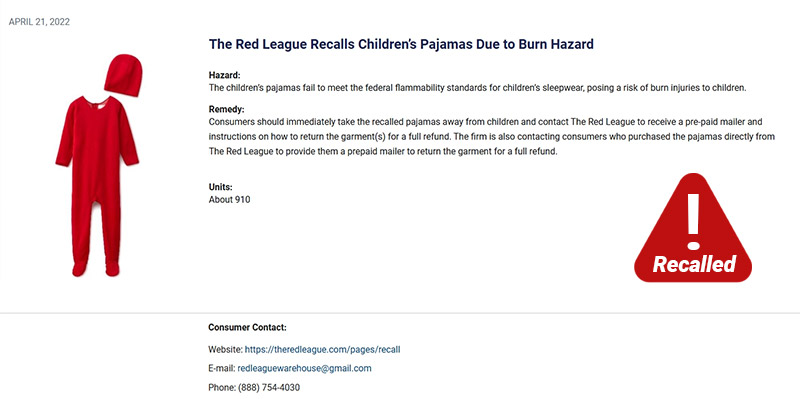Click the Remedy: heading
This screenshot has height=399, width=800.
[x=227, y=109]
